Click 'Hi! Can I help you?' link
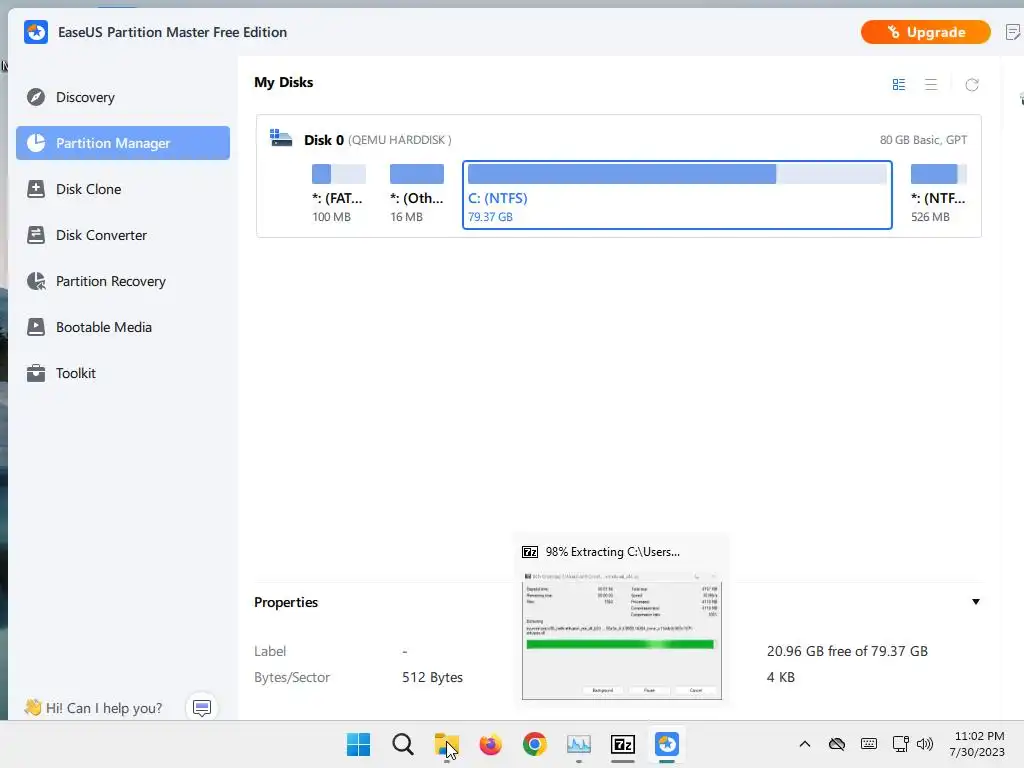This screenshot has height=768, width=1024. tap(104, 708)
